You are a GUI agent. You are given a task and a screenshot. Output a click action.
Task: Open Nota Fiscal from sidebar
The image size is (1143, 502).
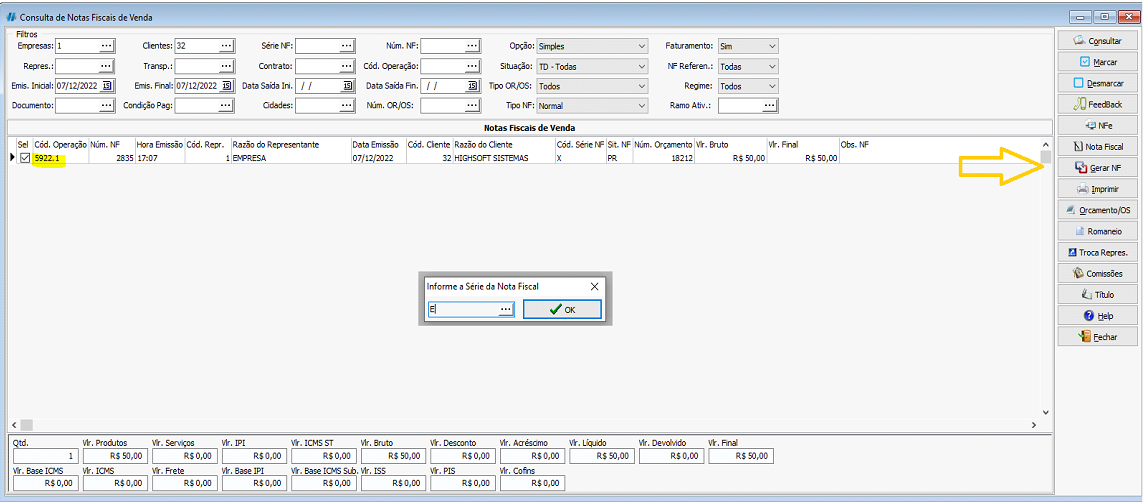click(x=1097, y=147)
